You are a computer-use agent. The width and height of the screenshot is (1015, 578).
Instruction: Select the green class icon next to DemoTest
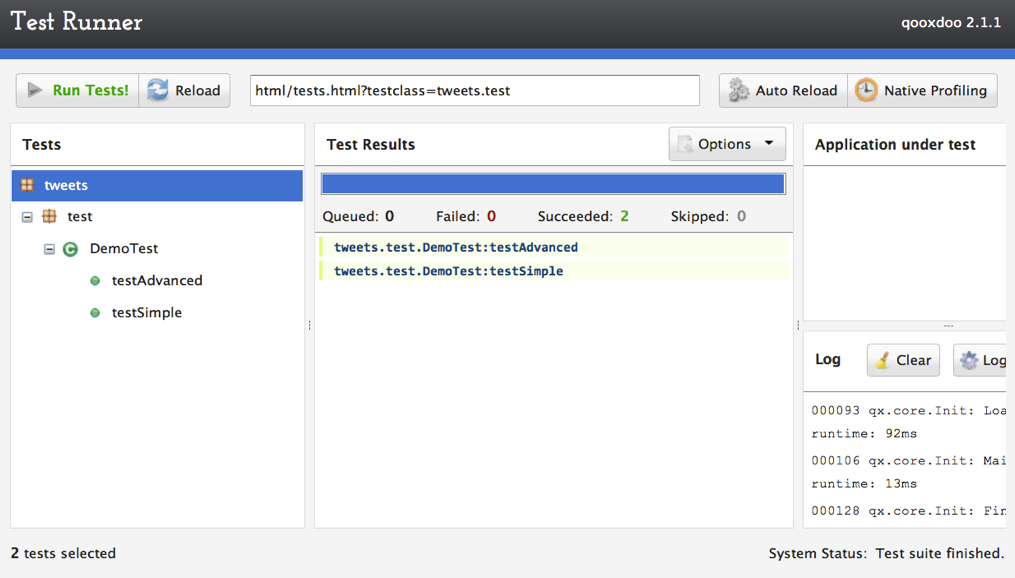click(x=69, y=248)
